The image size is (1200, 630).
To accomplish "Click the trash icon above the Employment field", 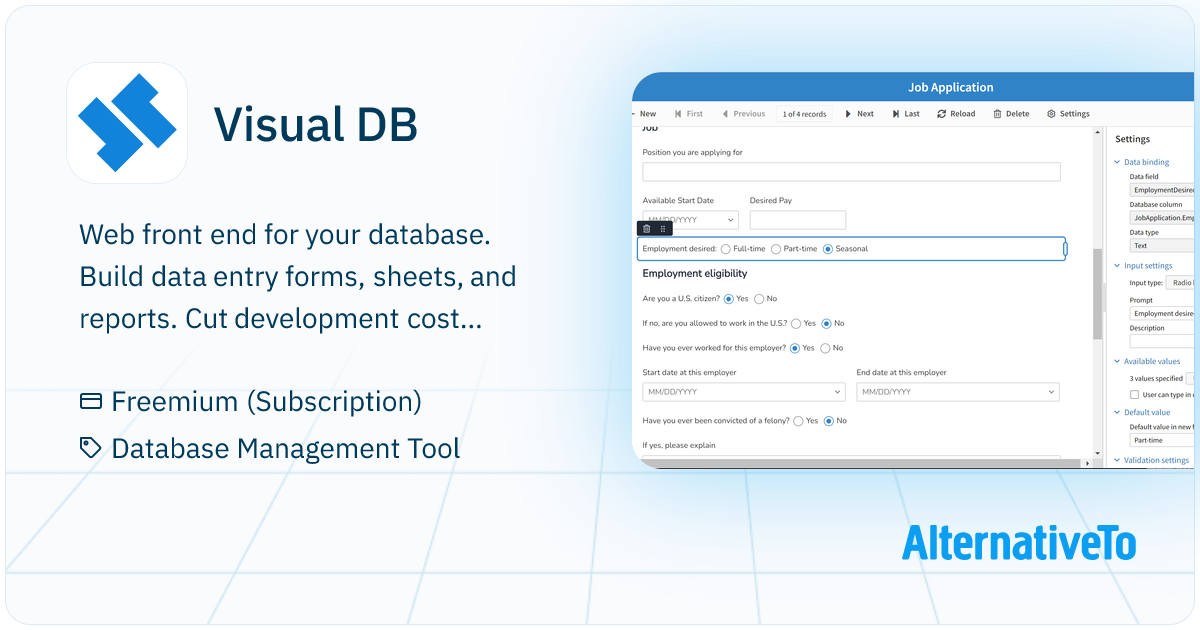I will (x=646, y=229).
